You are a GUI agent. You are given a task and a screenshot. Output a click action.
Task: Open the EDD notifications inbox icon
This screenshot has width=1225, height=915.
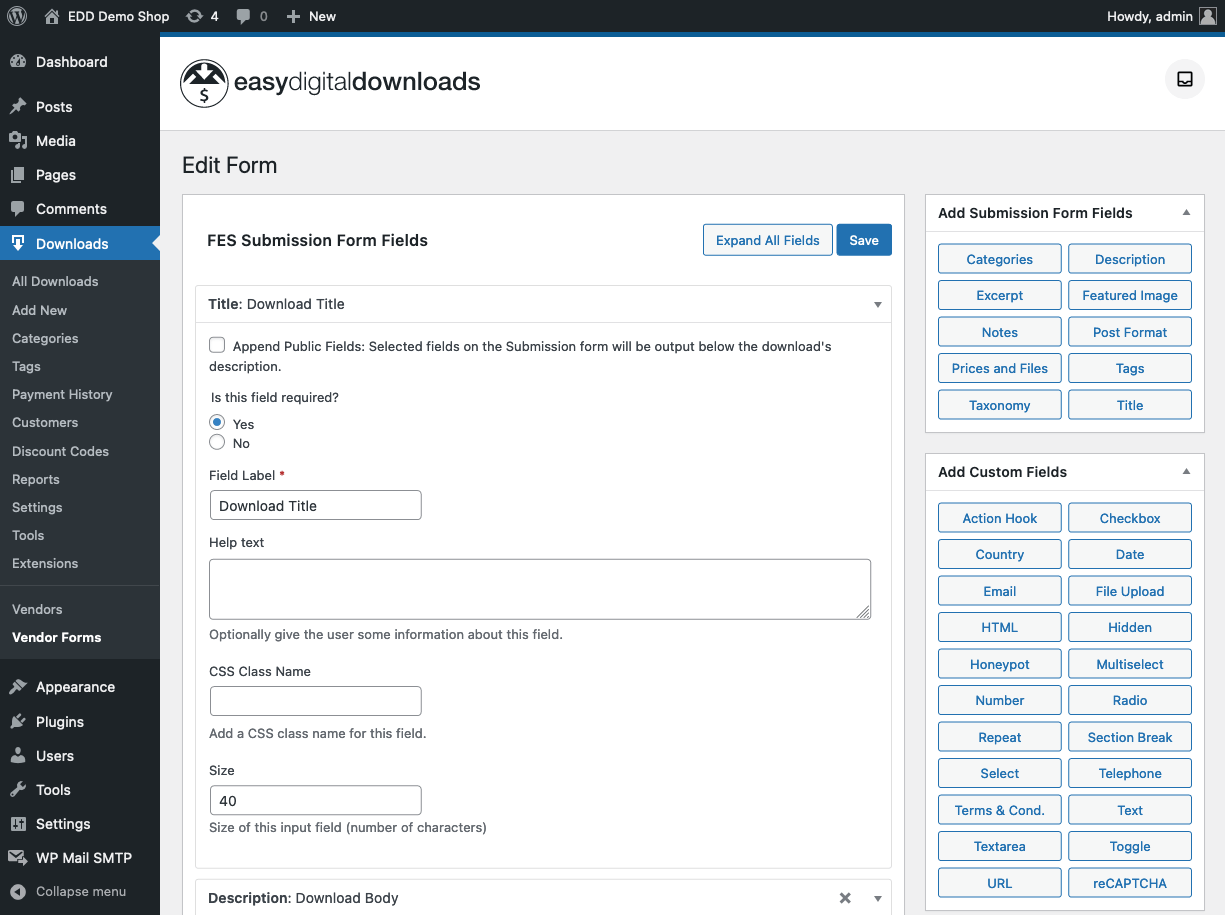pos(1185,79)
